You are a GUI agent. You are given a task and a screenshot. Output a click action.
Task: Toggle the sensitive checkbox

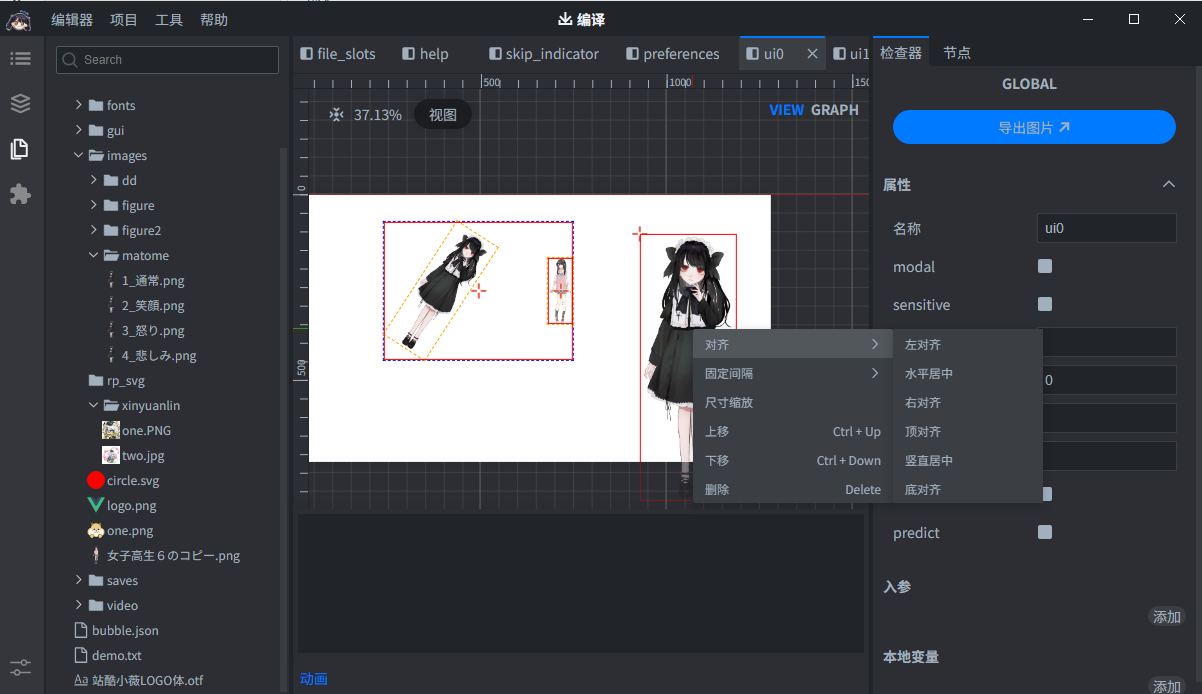[1045, 304]
